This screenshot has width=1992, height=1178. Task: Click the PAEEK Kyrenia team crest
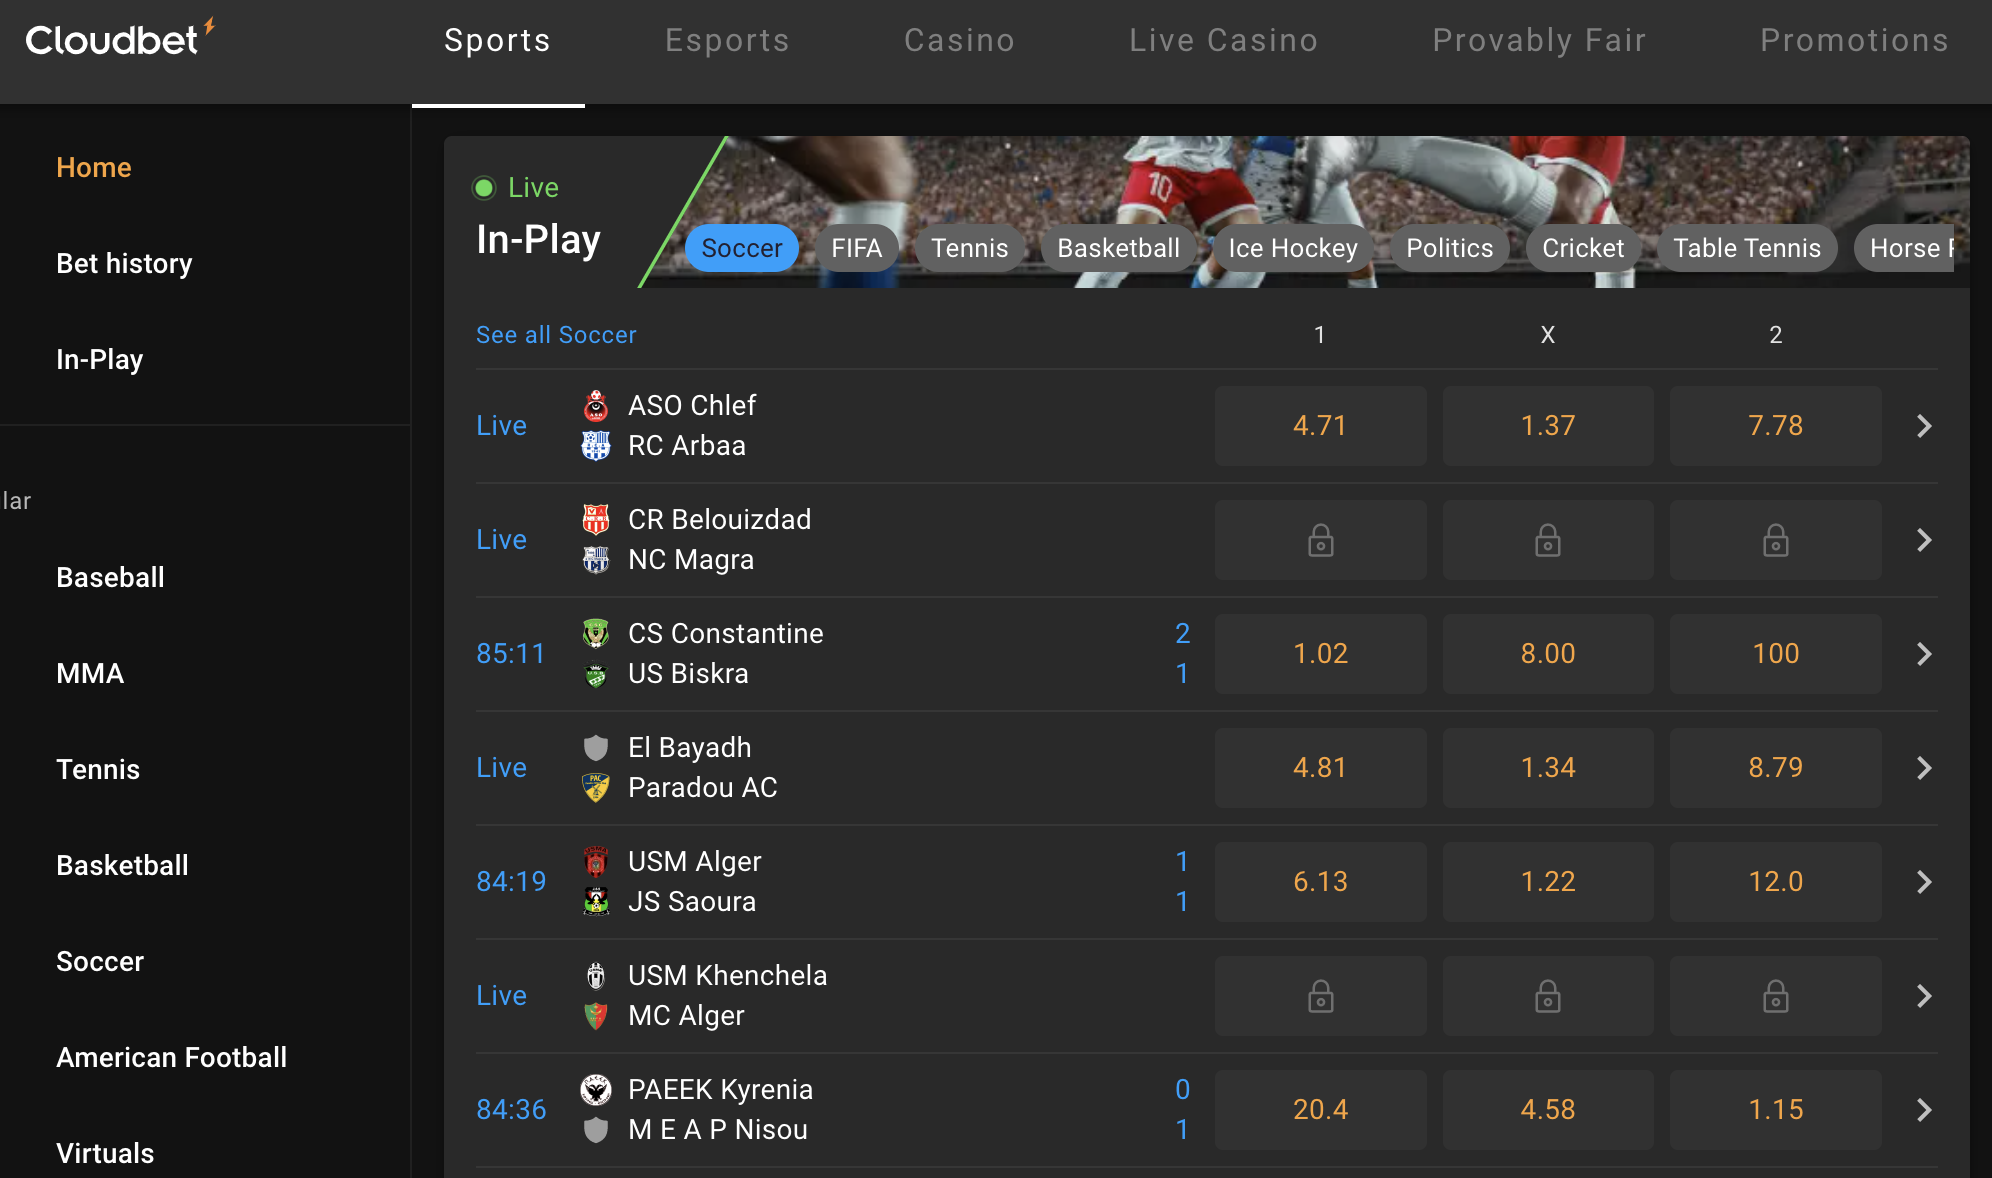coord(596,1090)
